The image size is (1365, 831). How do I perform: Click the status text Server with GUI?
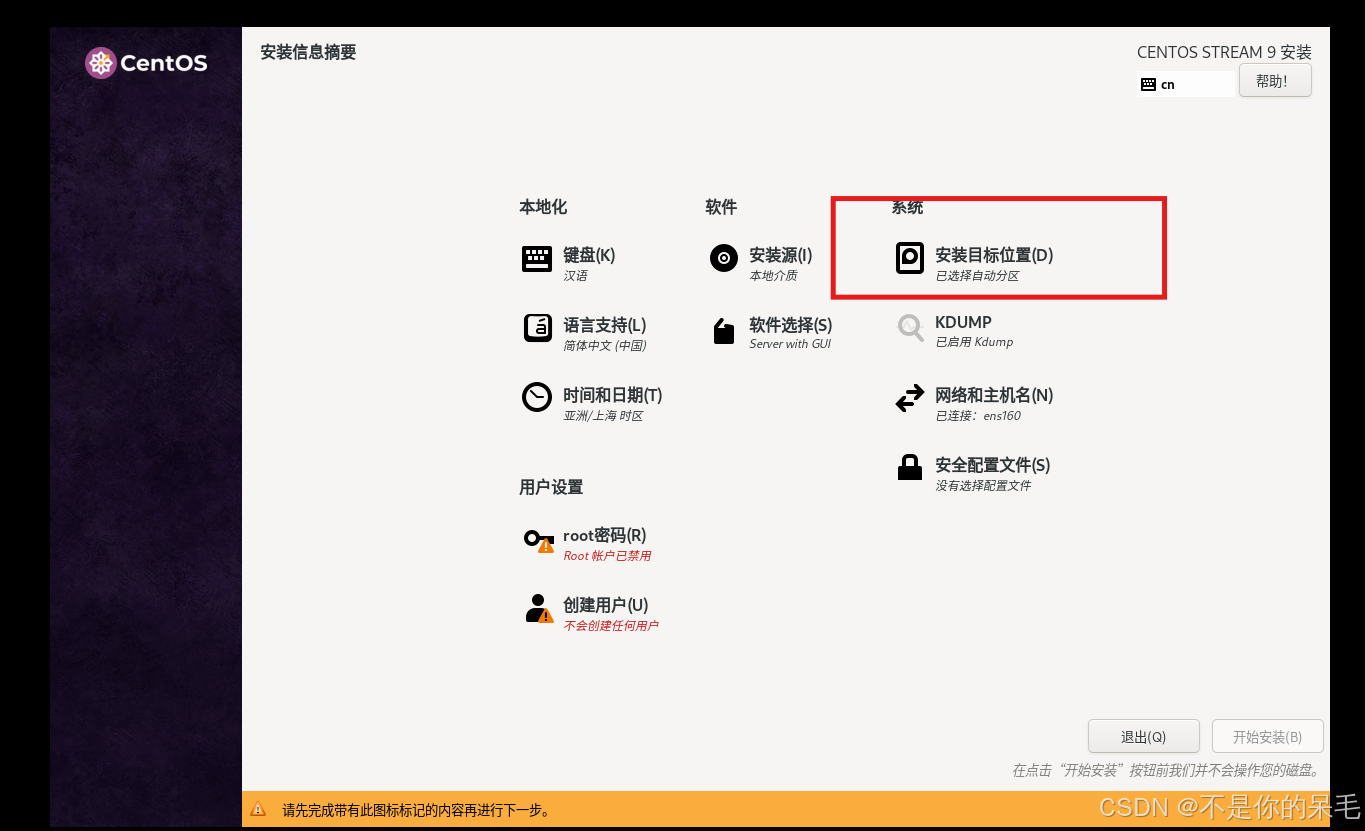coord(790,344)
